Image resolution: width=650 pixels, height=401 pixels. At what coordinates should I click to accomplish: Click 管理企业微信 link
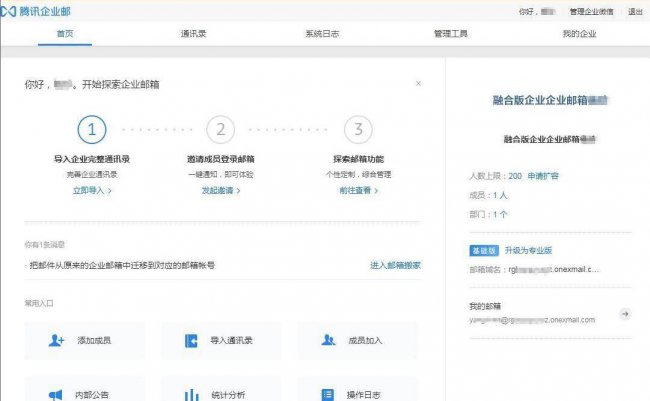[x=592, y=12]
